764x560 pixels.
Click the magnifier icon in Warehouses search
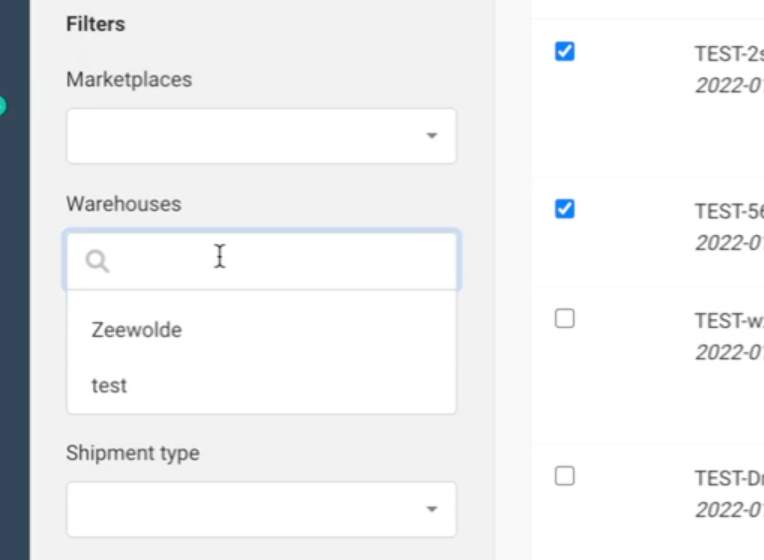tap(97, 262)
